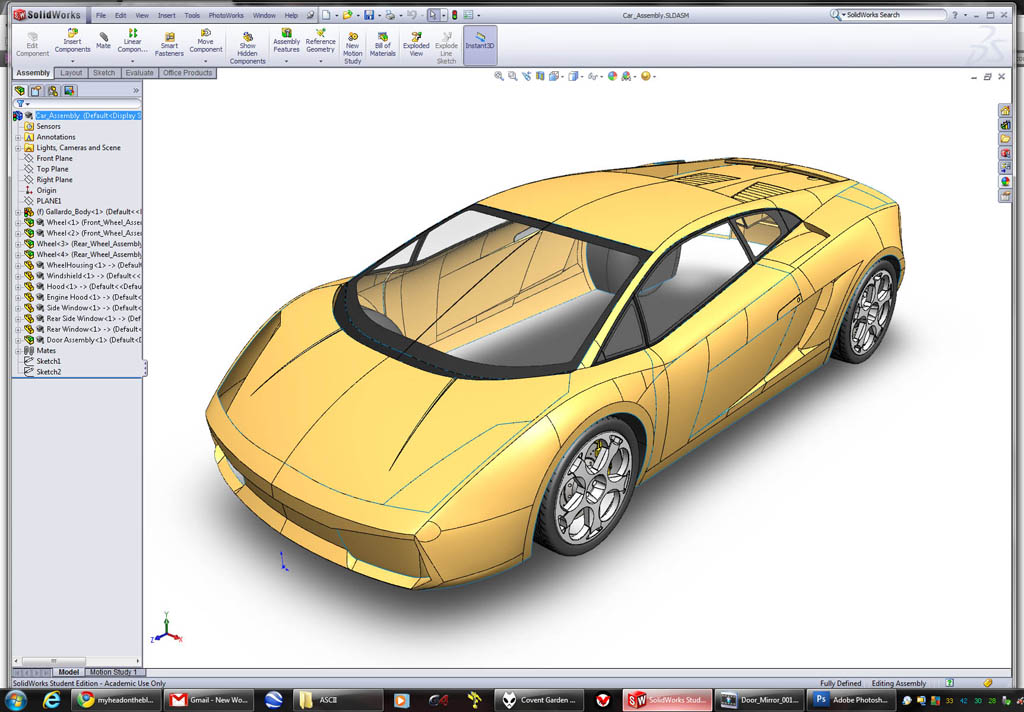Open the Insert menu
The width and height of the screenshot is (1024, 712).
167,15
